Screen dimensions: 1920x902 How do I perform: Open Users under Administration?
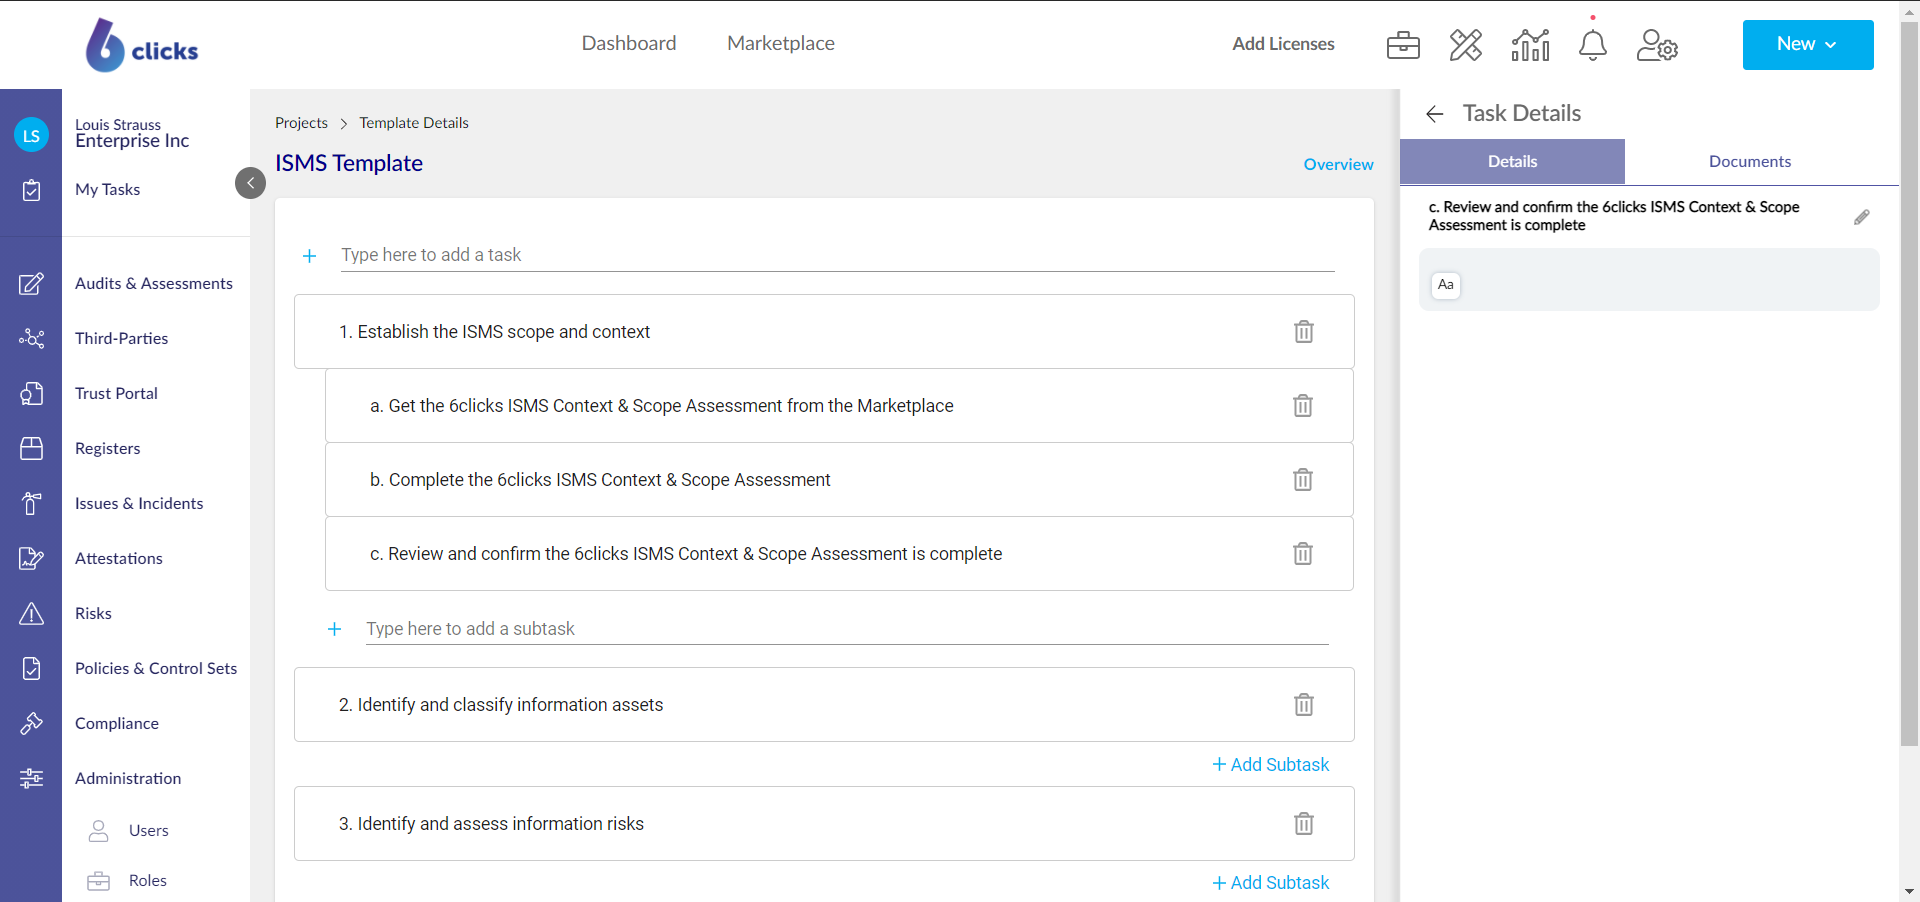(148, 831)
